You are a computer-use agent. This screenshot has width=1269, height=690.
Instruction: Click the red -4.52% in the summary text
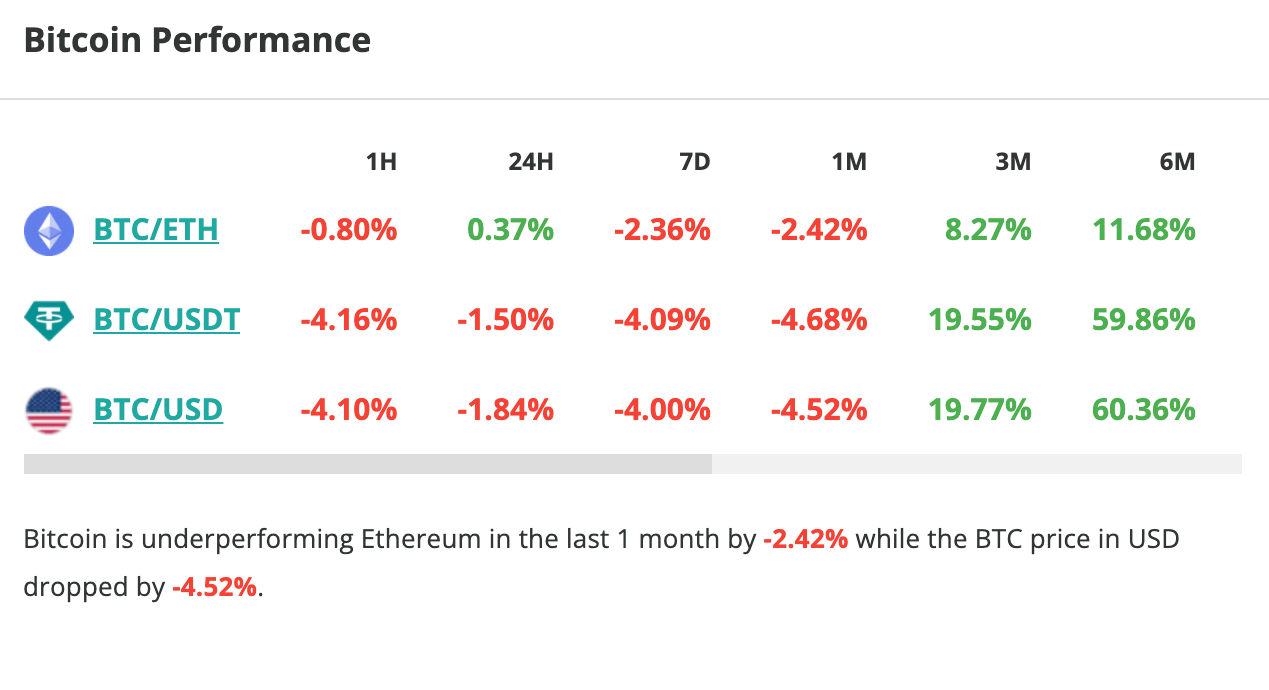215,587
